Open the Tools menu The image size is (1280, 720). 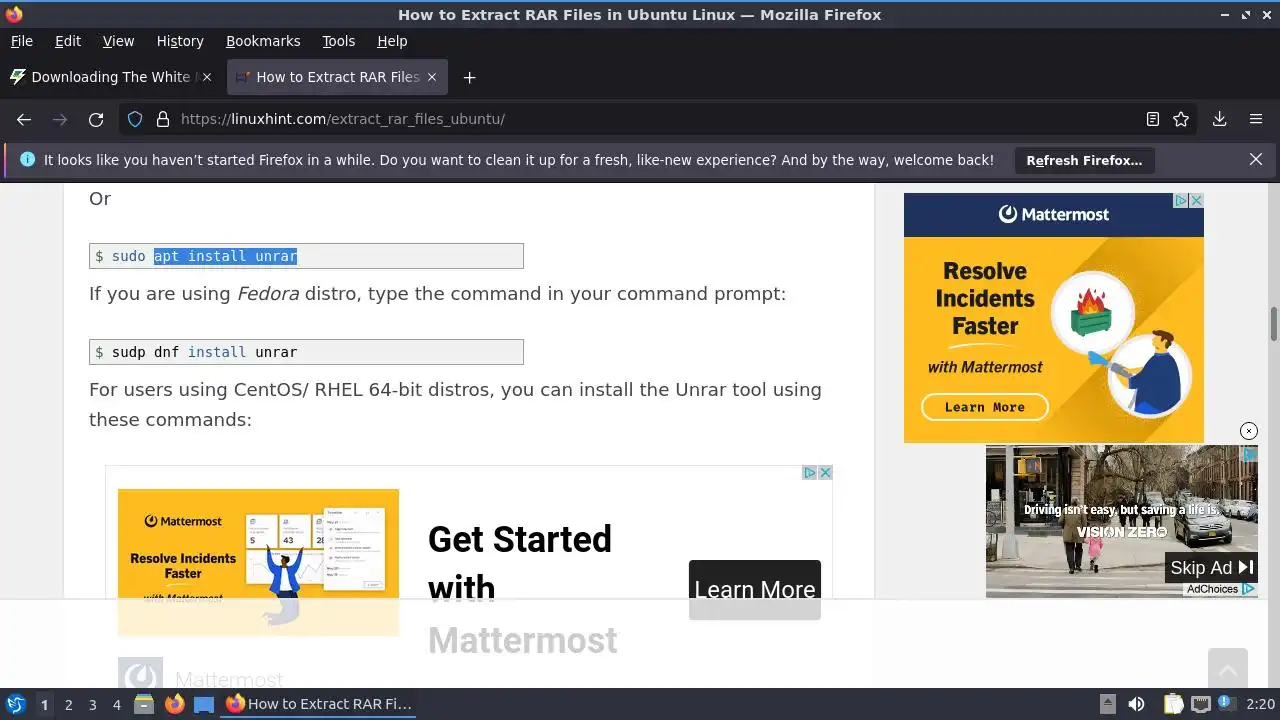tap(338, 41)
